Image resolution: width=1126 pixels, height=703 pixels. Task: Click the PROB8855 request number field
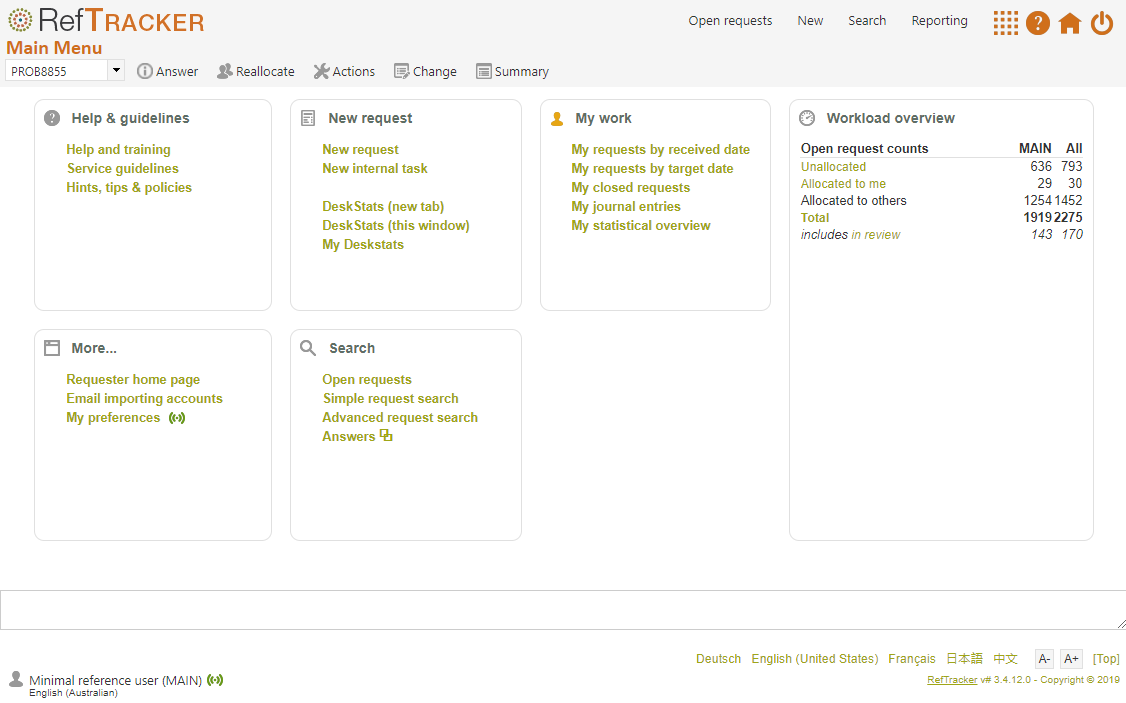click(x=57, y=70)
